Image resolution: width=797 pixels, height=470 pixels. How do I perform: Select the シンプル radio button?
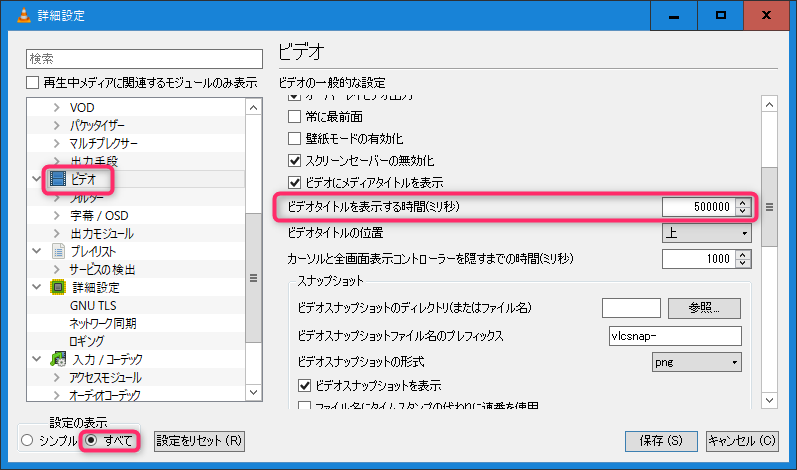[28, 440]
